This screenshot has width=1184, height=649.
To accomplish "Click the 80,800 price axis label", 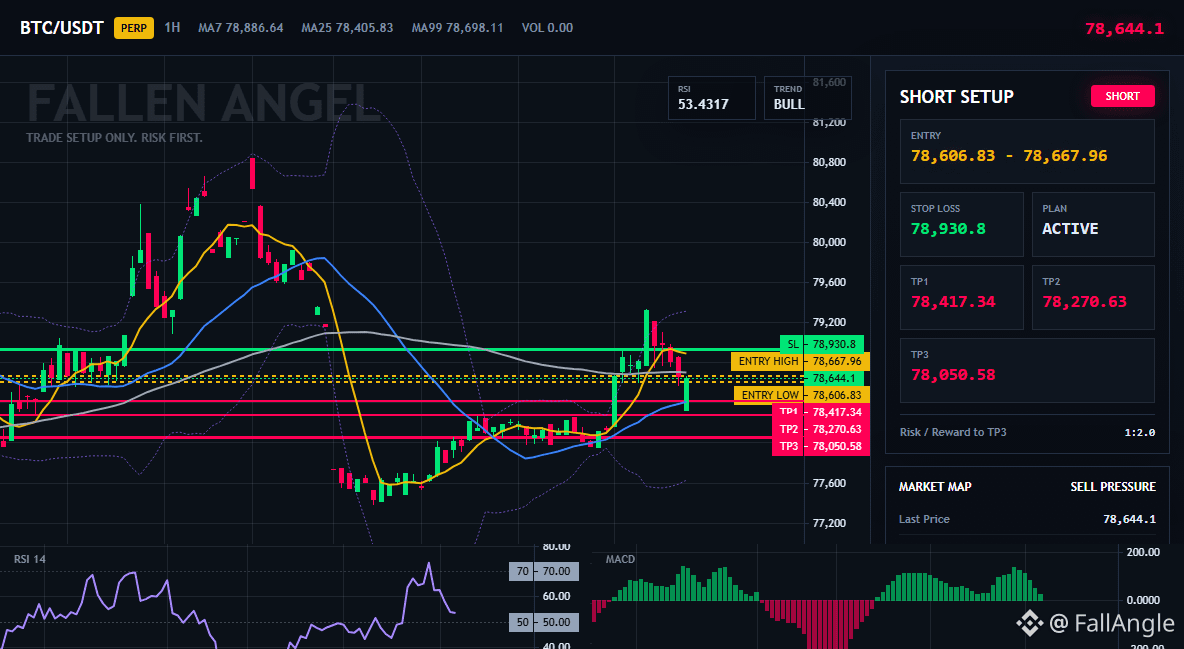I will click(x=829, y=162).
